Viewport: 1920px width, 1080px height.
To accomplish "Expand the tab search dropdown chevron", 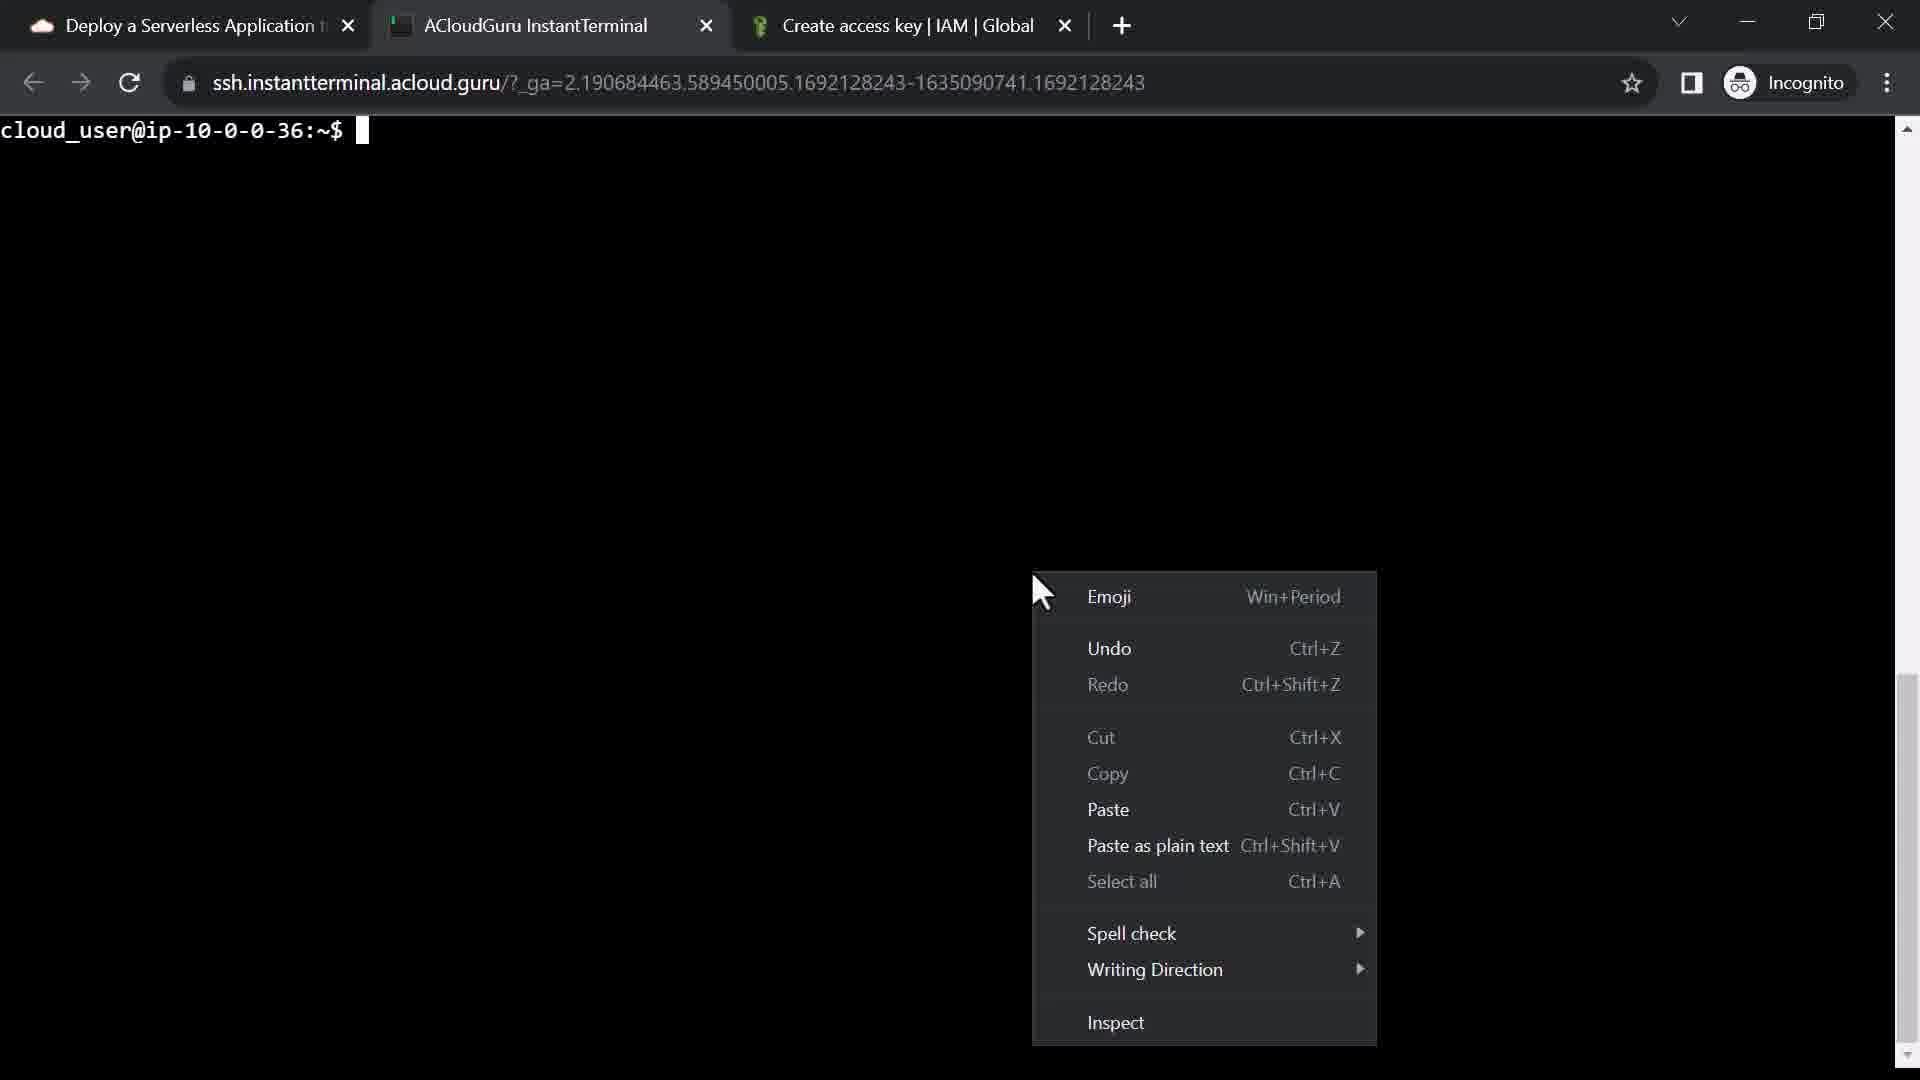I will tap(1679, 22).
